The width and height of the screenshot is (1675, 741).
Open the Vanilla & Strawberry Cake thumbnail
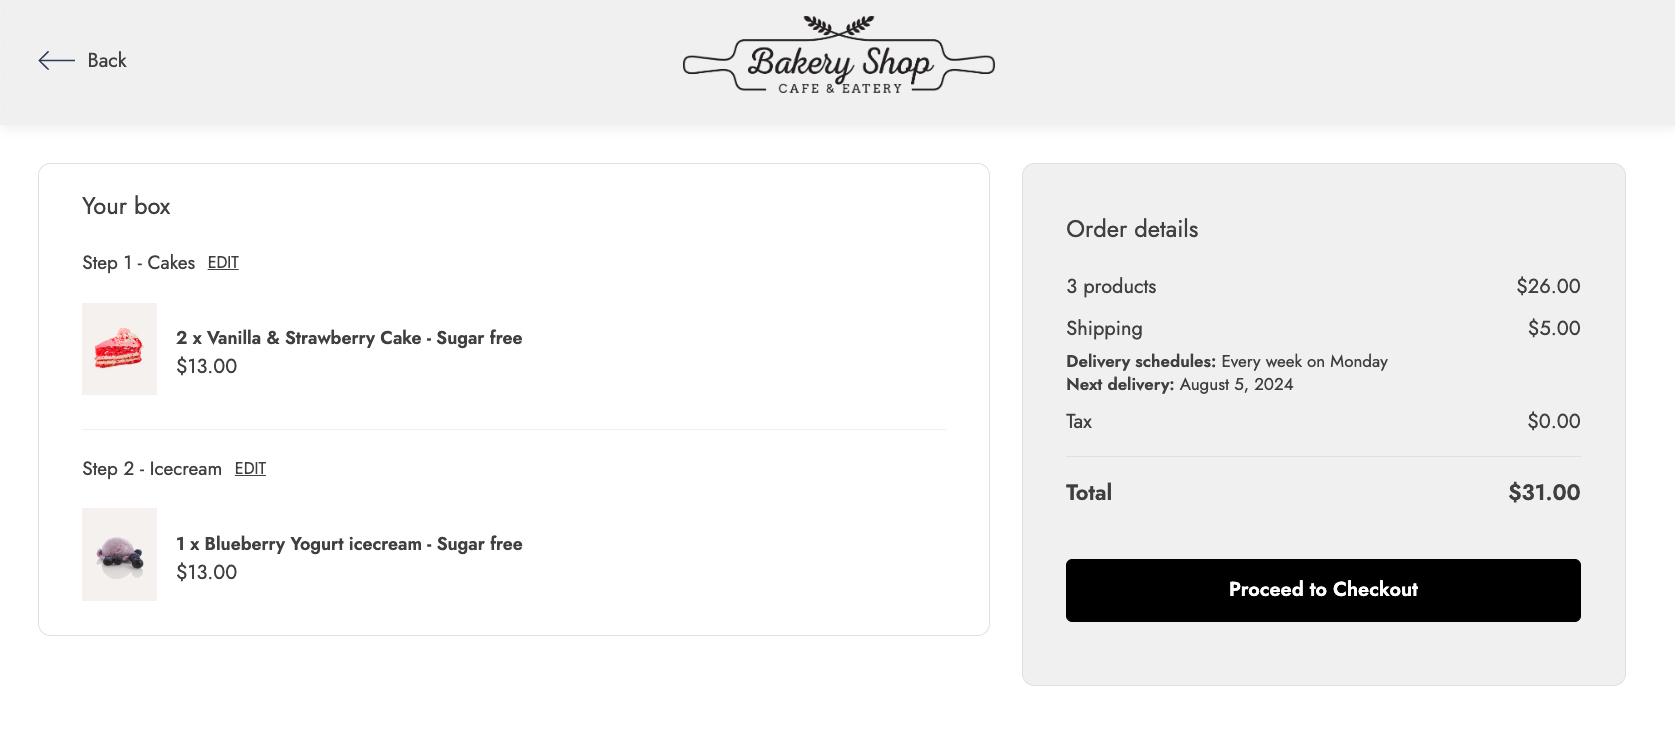119,349
